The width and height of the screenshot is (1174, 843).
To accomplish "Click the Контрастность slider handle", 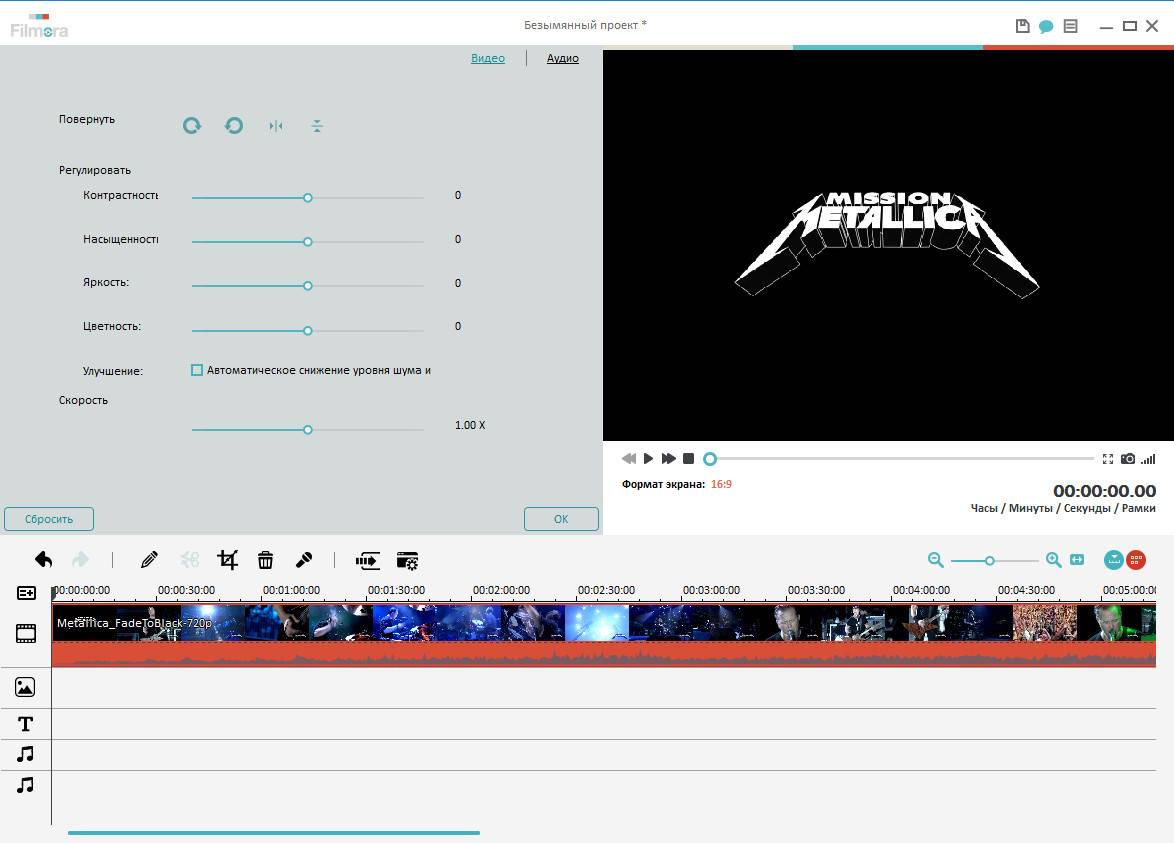I will 308,198.
